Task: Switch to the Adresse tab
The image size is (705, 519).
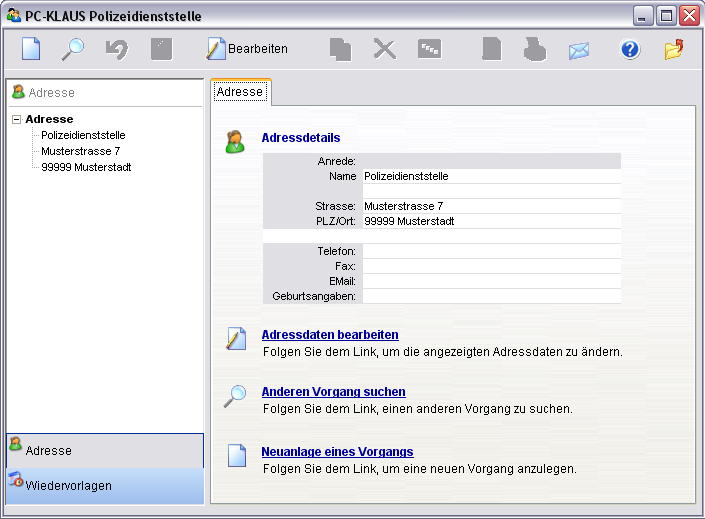Action: pyautogui.click(x=240, y=92)
